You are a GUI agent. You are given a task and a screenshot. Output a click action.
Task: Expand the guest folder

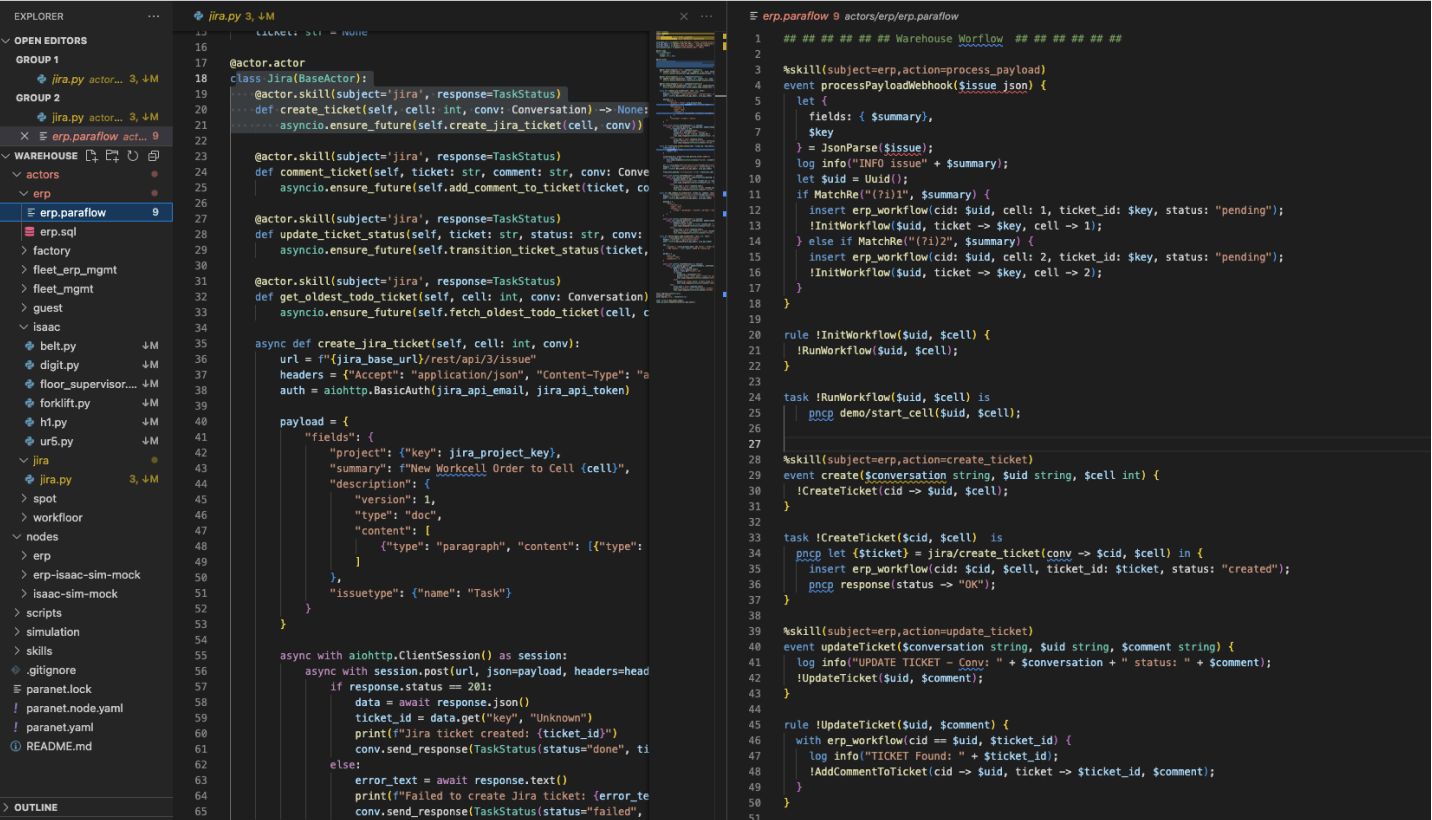point(25,308)
